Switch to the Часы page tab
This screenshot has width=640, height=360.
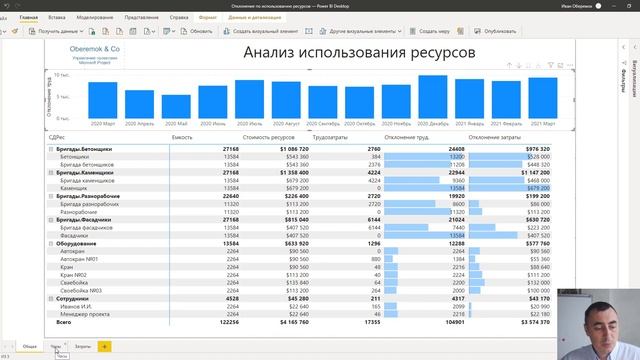click(x=56, y=347)
